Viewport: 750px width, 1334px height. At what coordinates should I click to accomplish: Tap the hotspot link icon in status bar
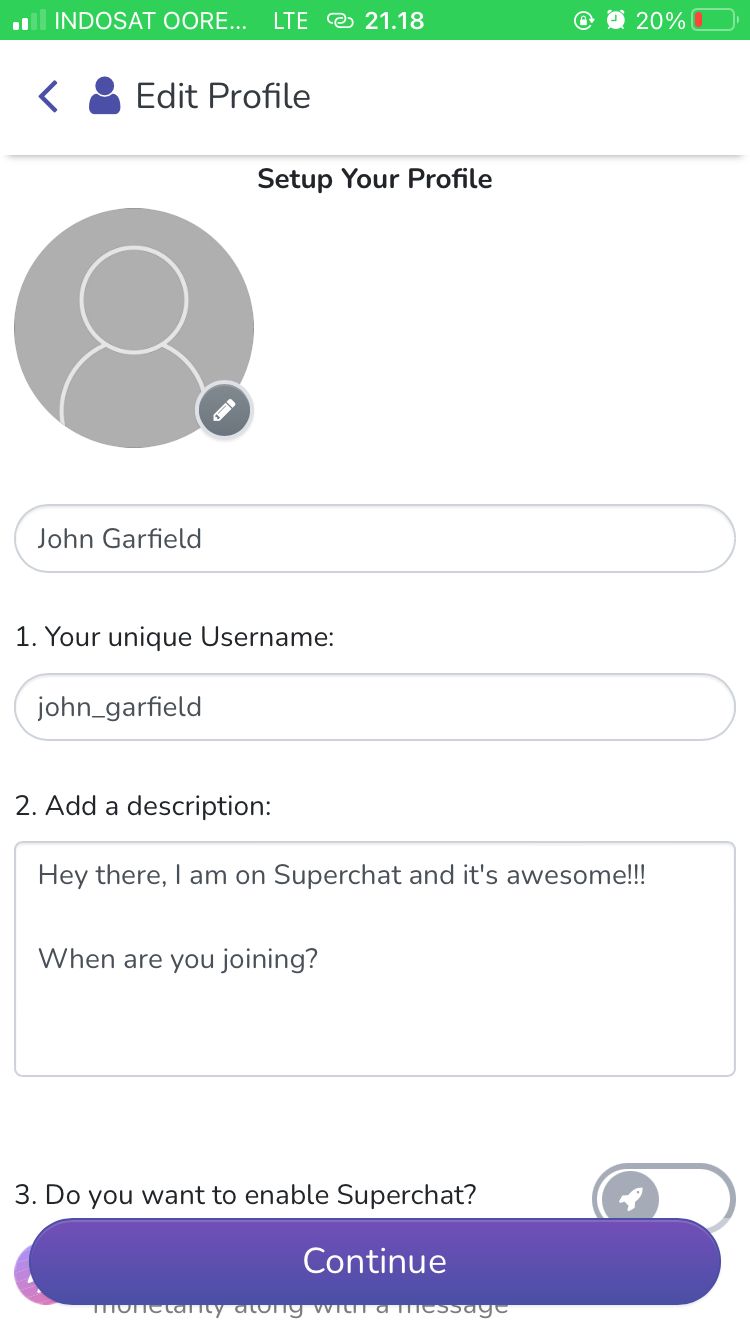pyautogui.click(x=341, y=20)
